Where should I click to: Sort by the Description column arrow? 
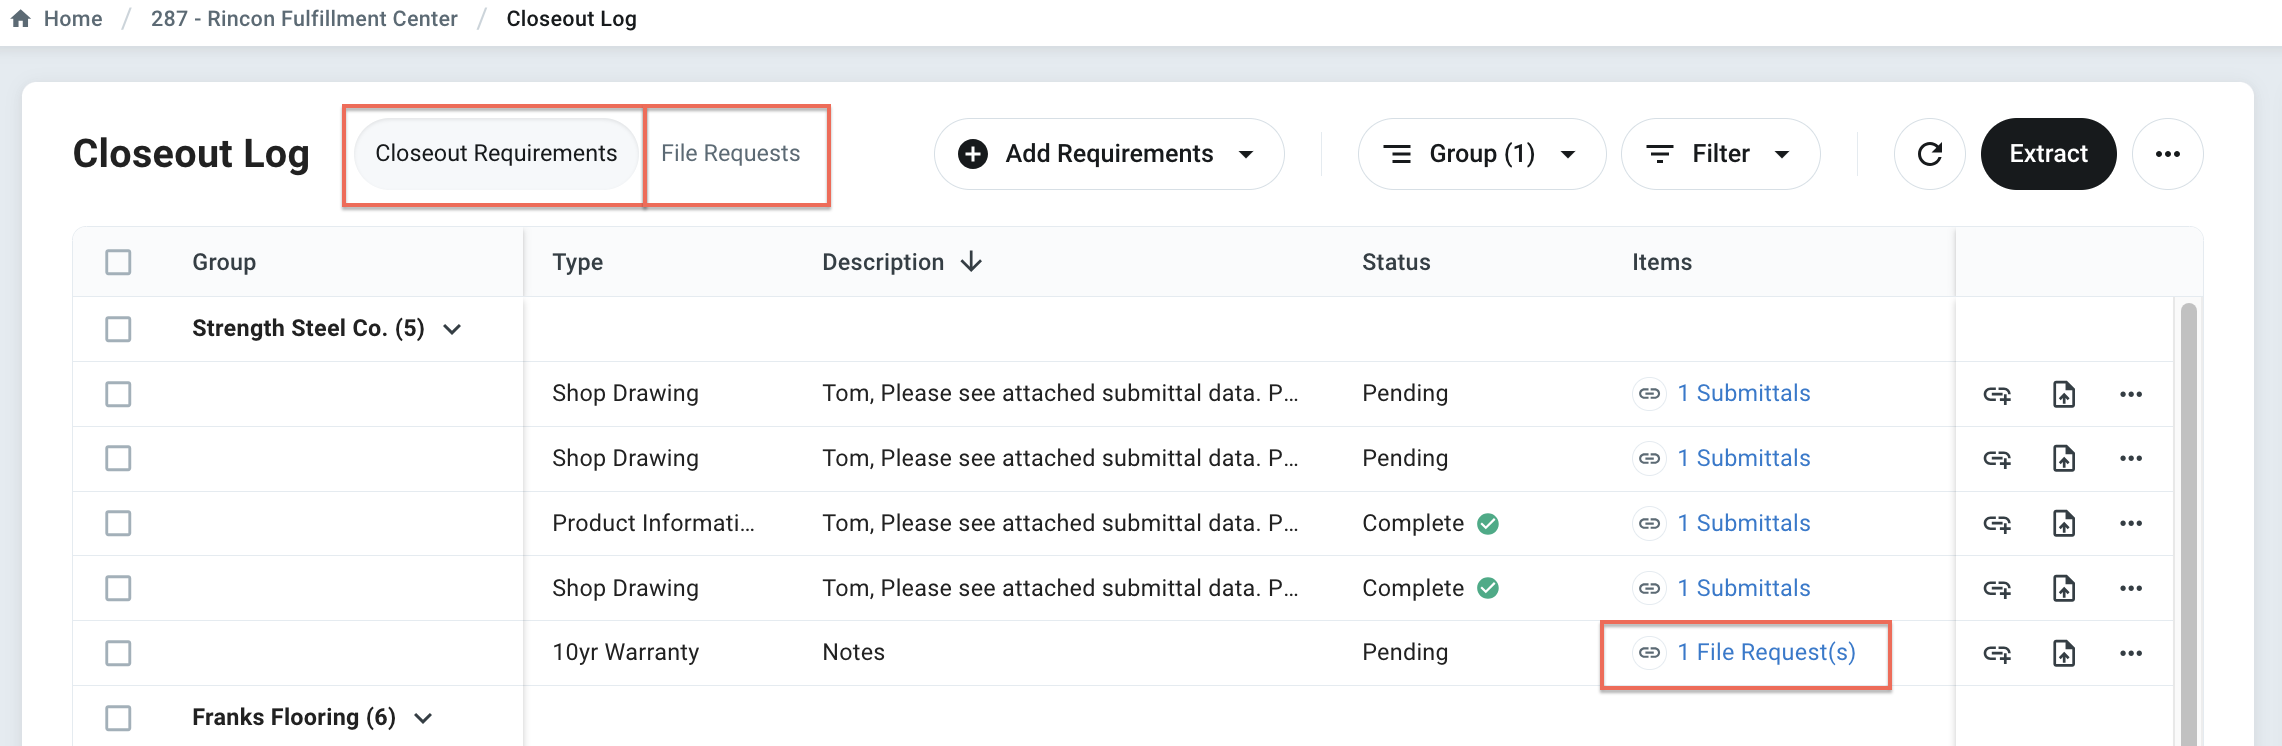971,262
